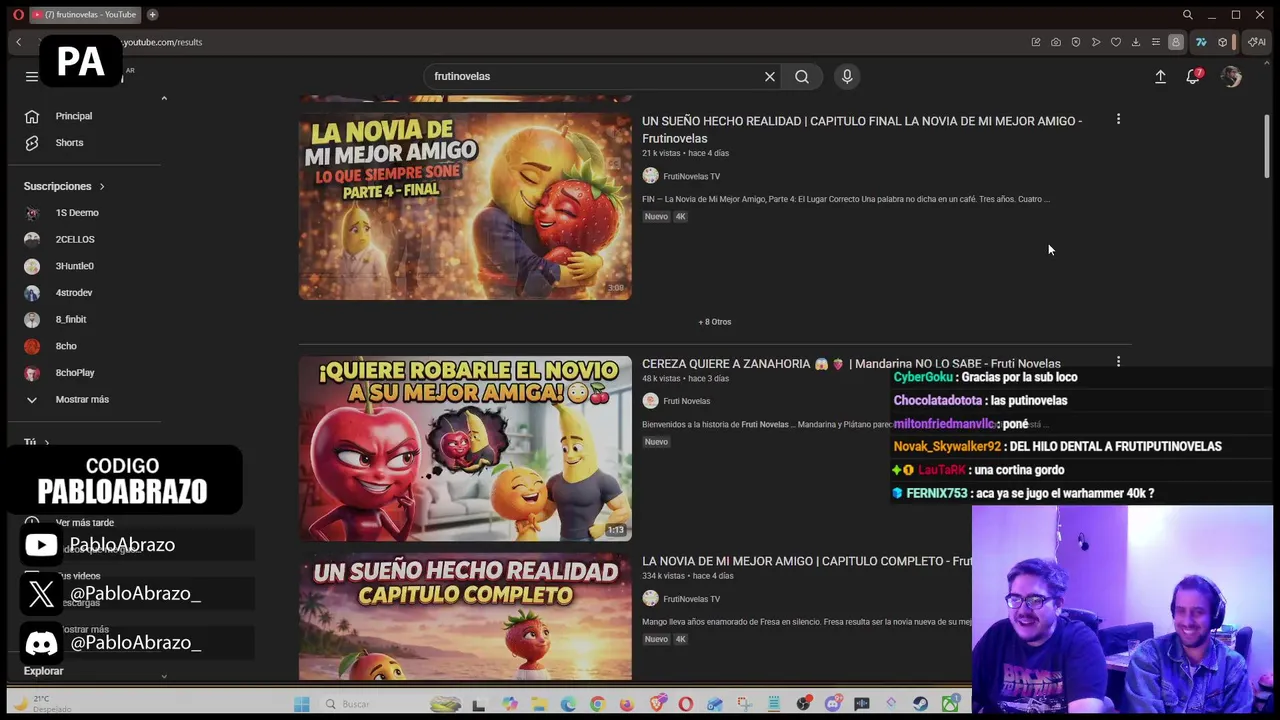
Task: Start voice search with the microphone
Action: coord(847,76)
